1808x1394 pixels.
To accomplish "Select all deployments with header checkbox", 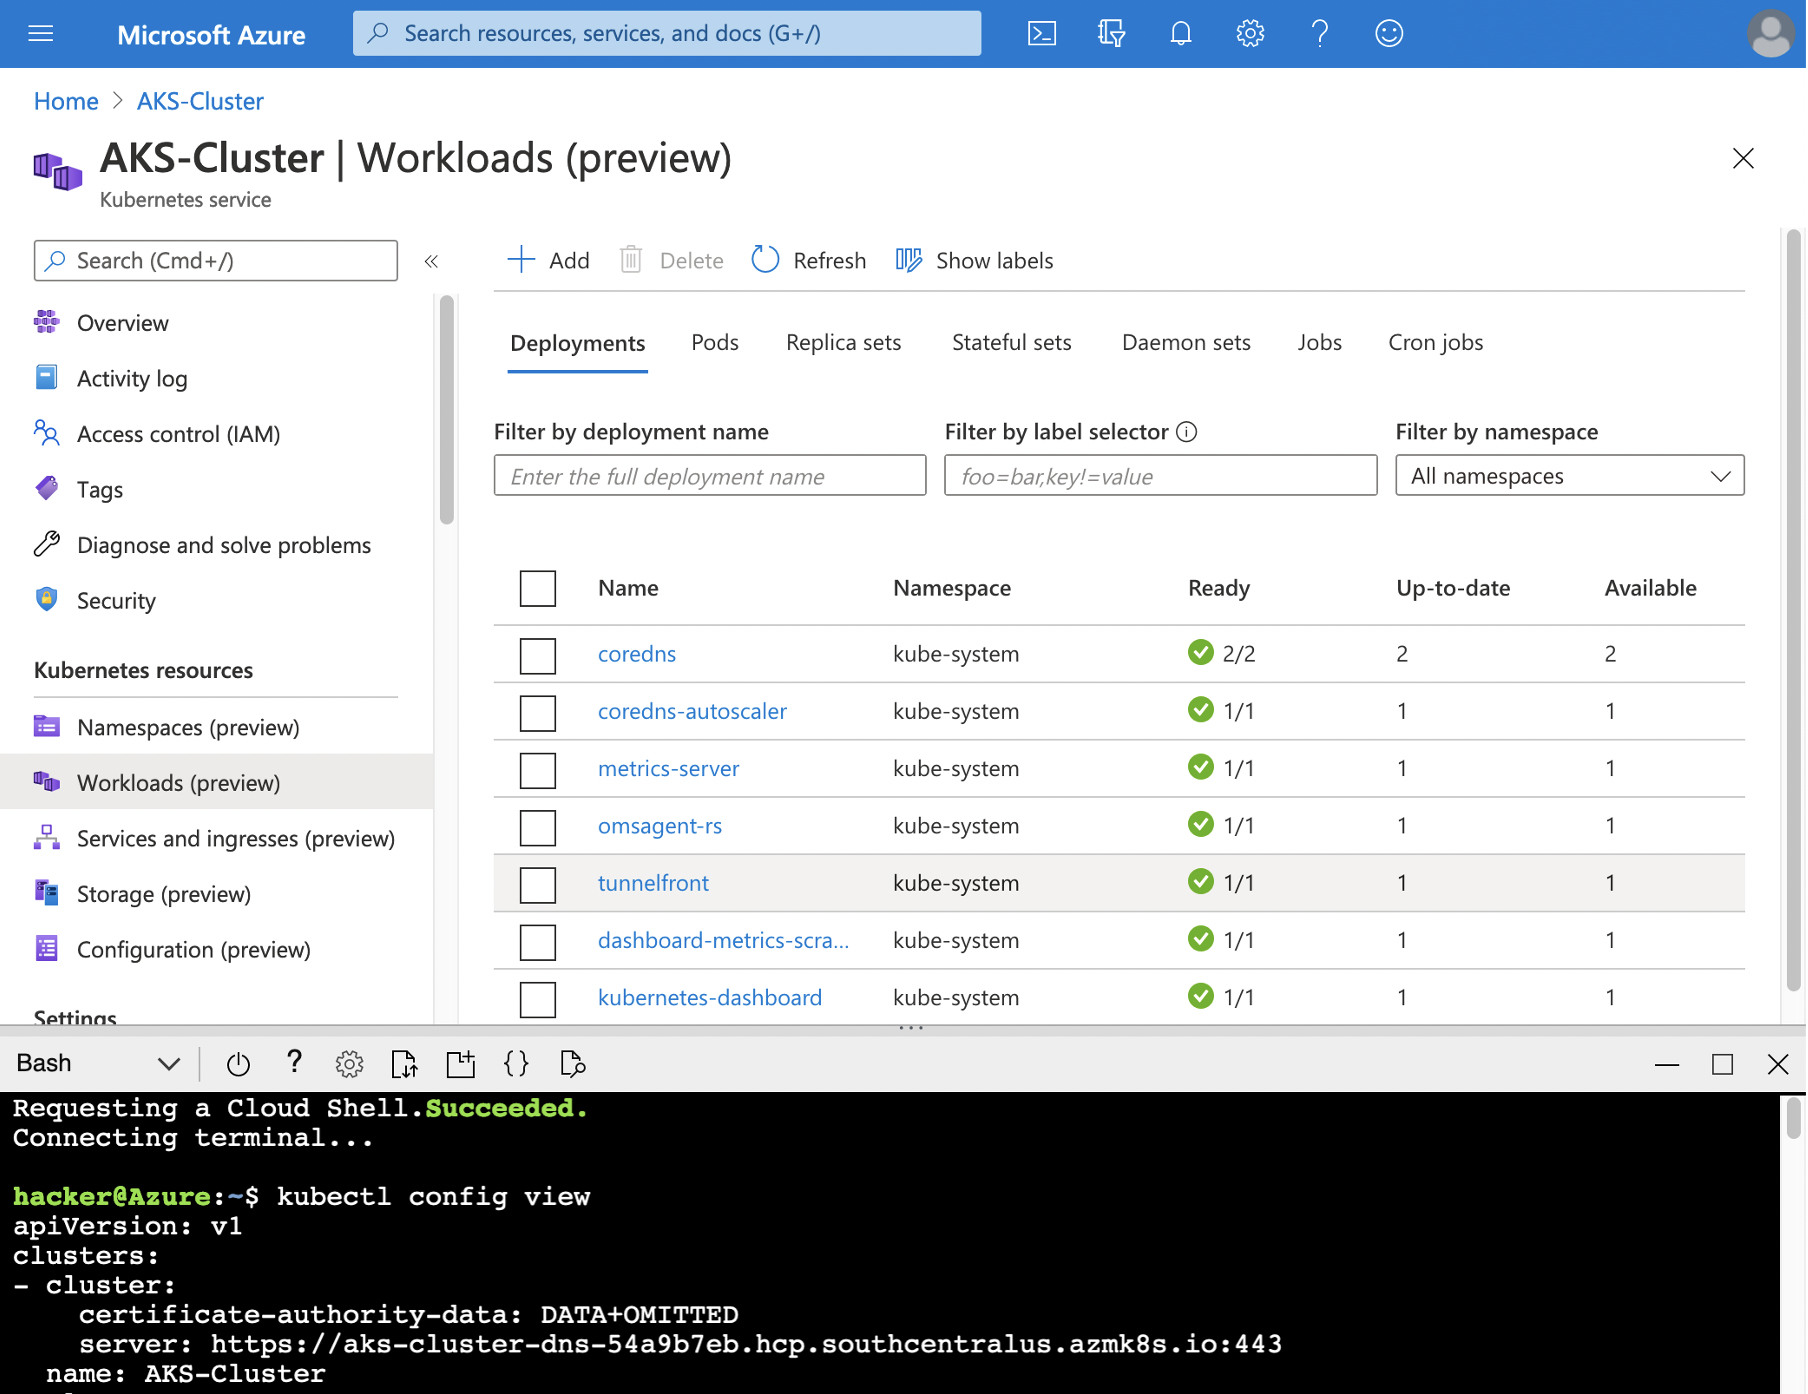I will [538, 588].
